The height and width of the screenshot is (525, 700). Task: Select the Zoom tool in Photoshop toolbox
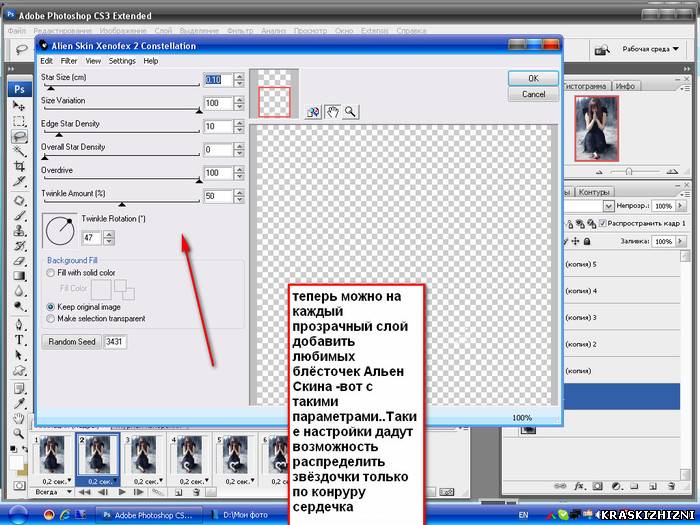tap(19, 433)
